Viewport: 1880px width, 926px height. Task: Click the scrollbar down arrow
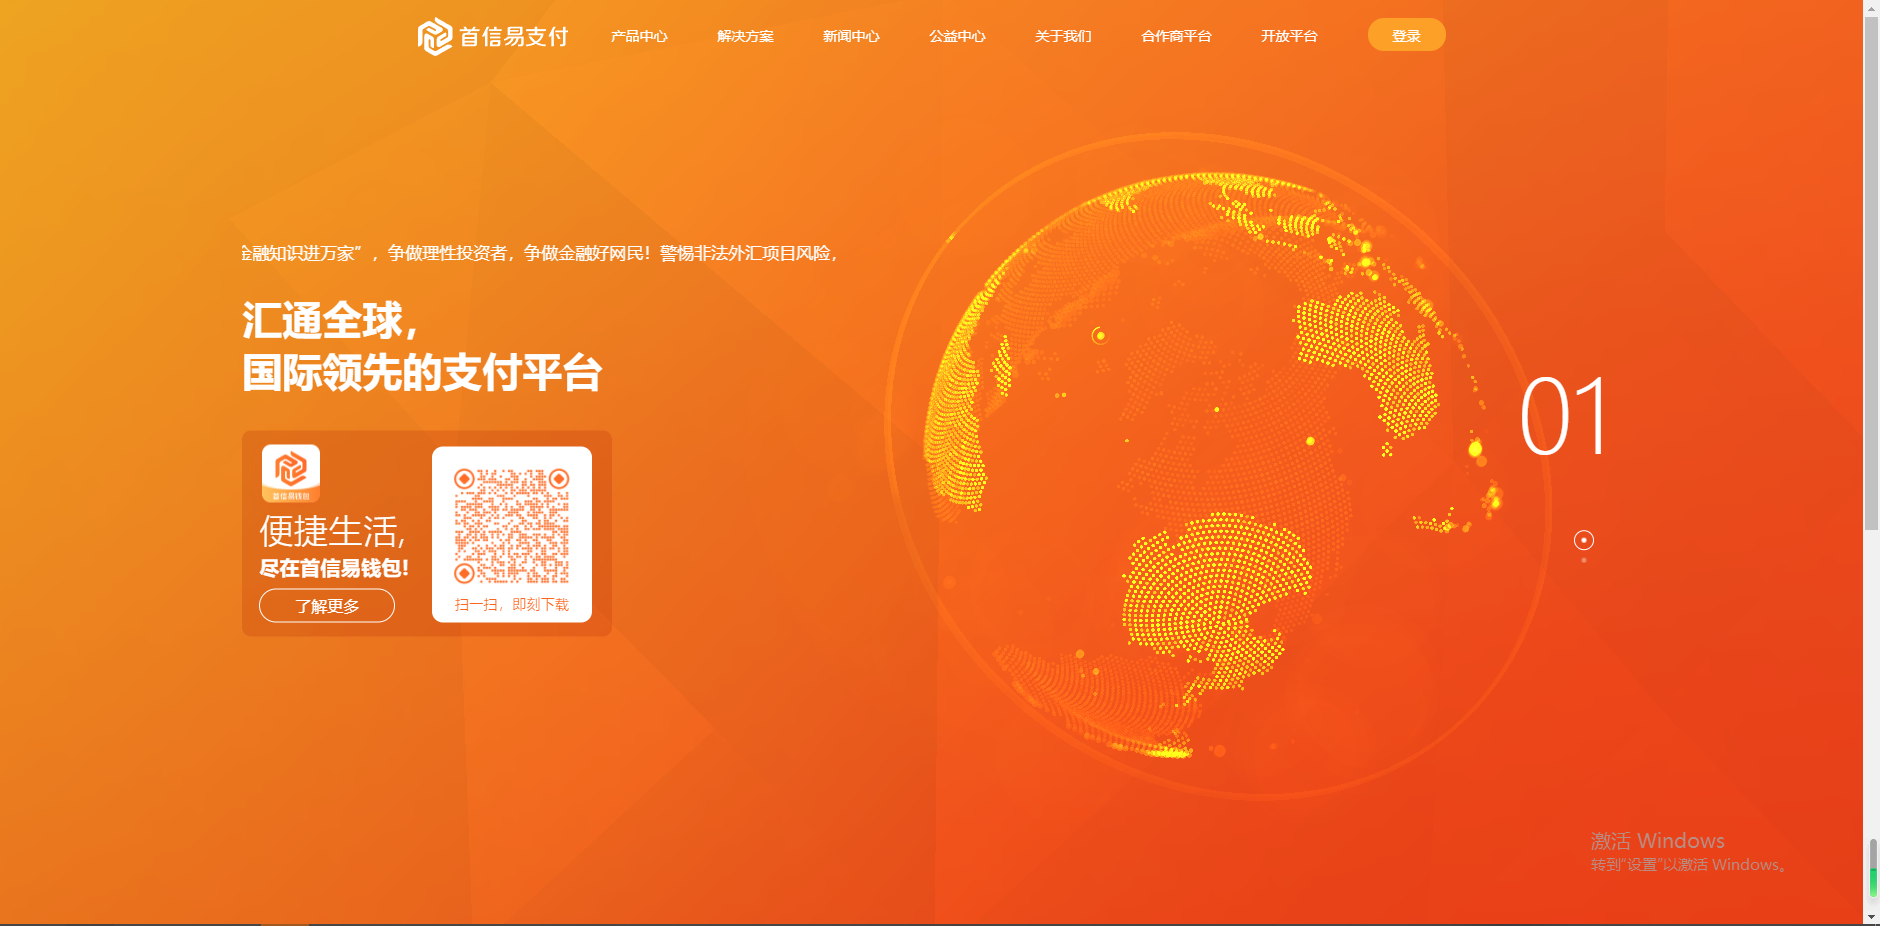(x=1871, y=916)
